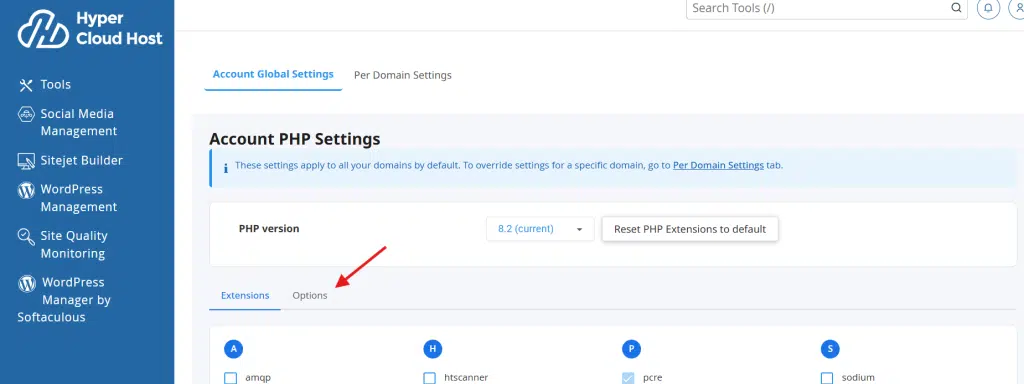Screen dimensions: 1024x384
Task: Open Site Quality Monitoring
Action: 62,244
